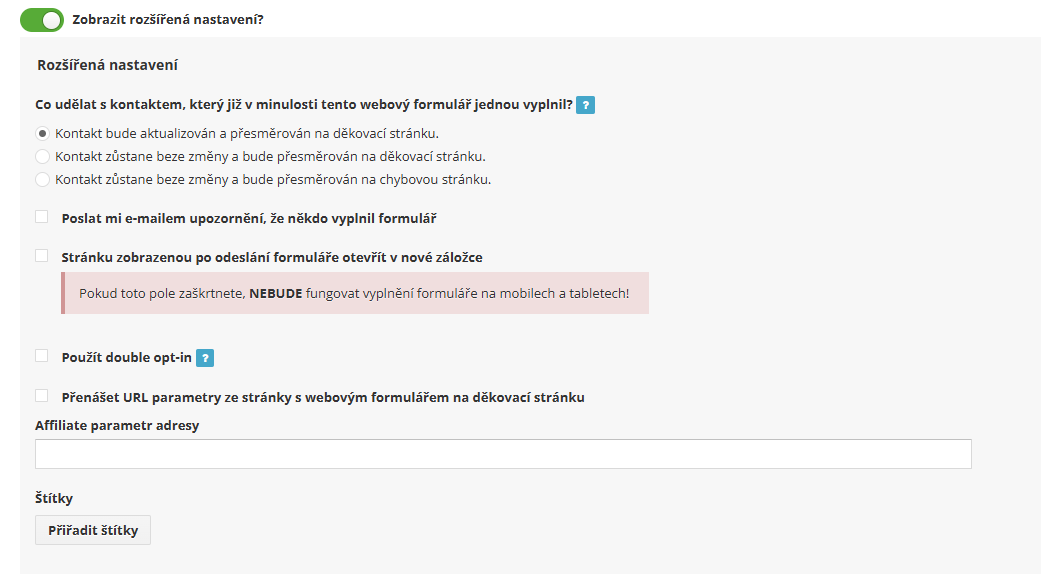The image size is (1041, 574).
Task: Turn off the Zobrazit rozšířená nastavení switch
Action: [42, 20]
